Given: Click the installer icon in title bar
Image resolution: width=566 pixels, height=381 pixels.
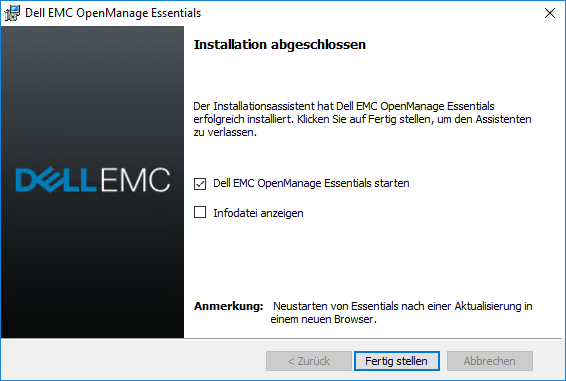Looking at the screenshot, I should [12, 13].
